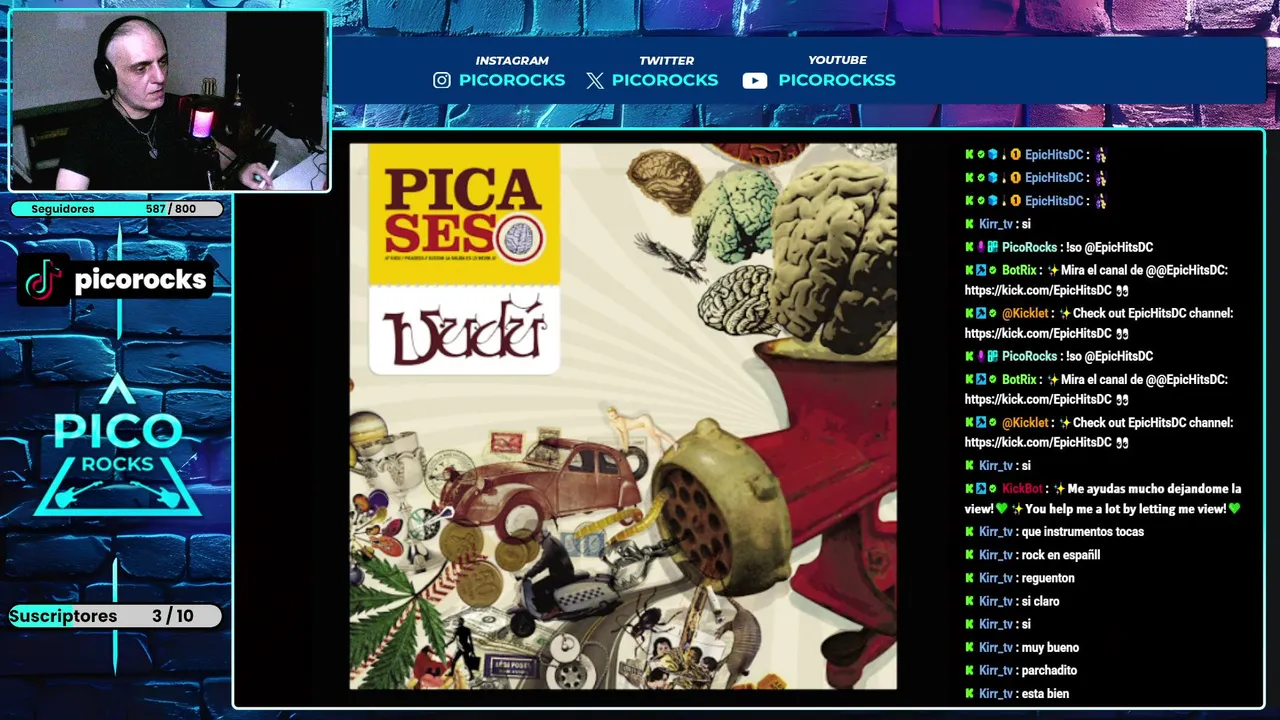
Task: Click chat message 'rock en españll'
Action: [1060, 555]
